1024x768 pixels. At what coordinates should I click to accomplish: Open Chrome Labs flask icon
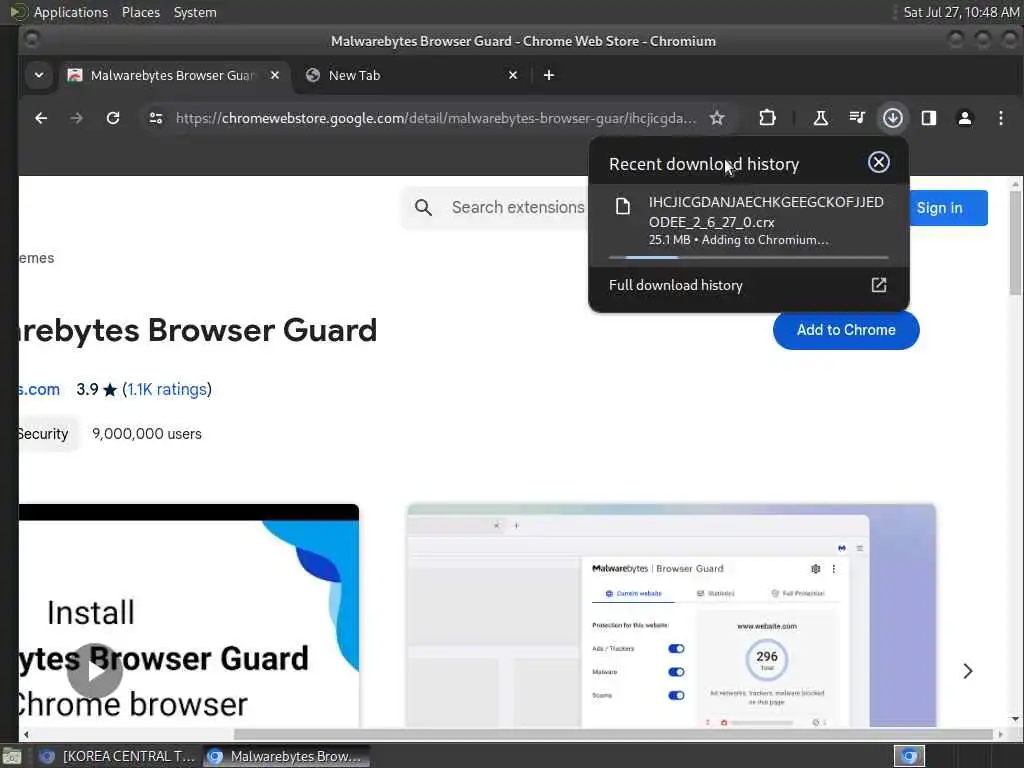pyautogui.click(x=821, y=118)
